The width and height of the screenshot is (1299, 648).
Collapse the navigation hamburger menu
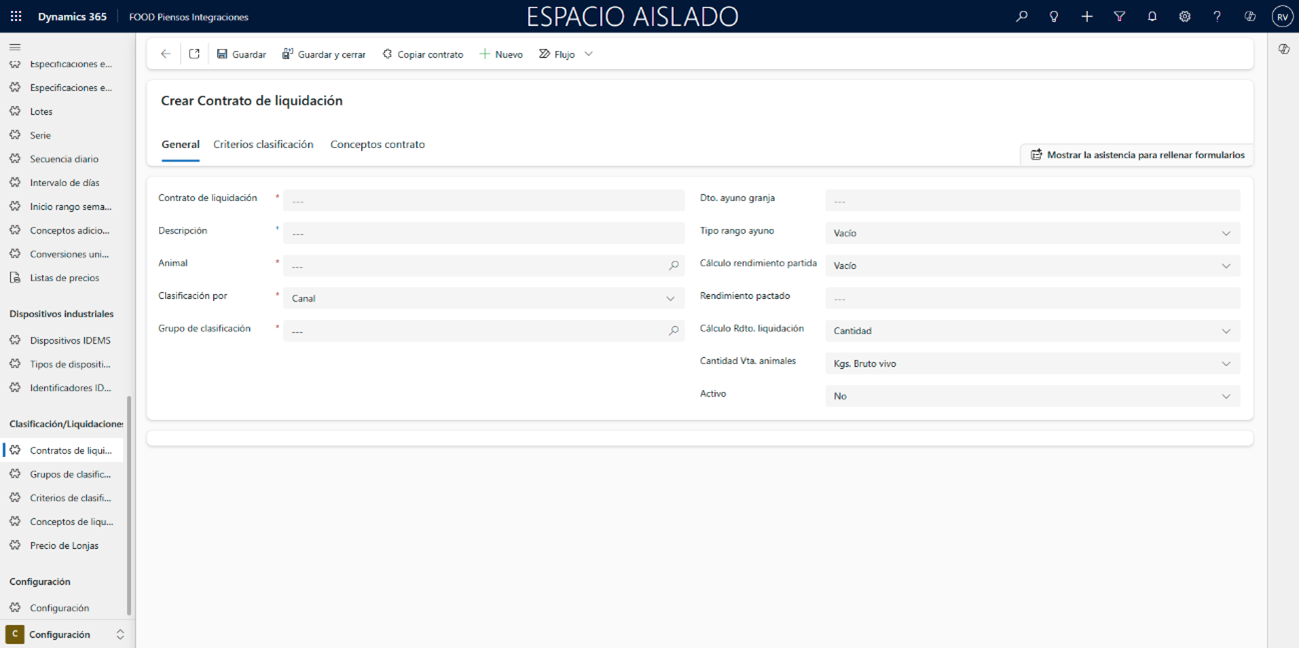15,47
